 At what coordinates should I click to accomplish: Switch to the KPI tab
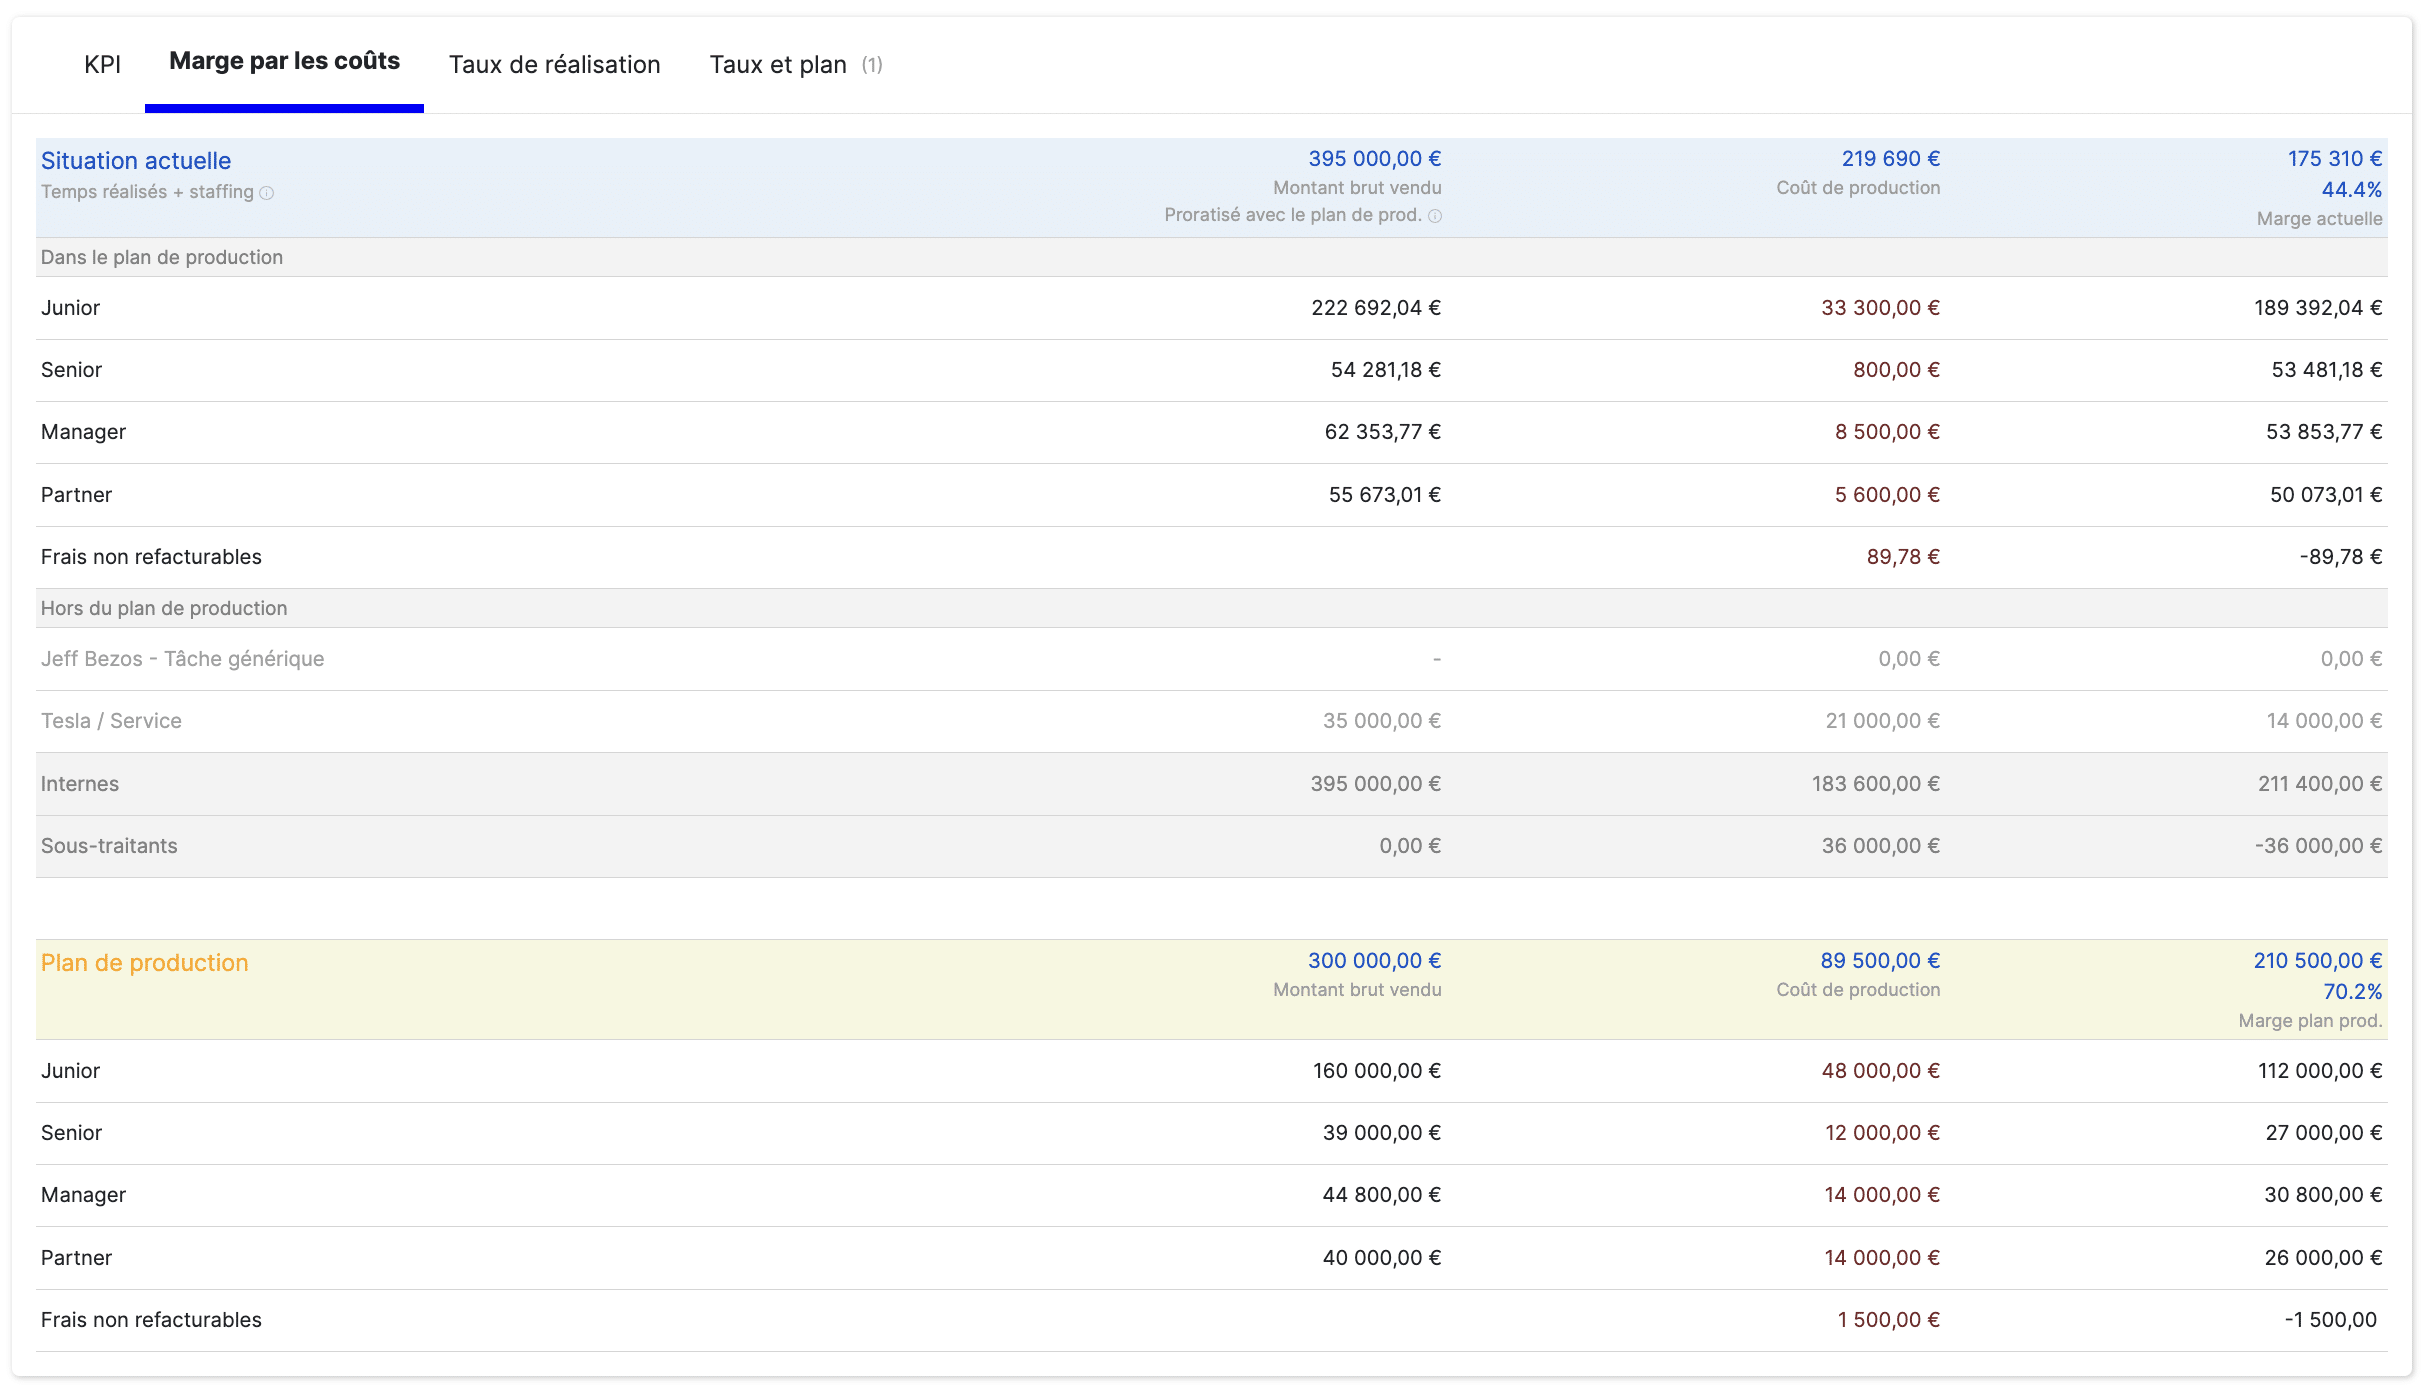(x=102, y=65)
